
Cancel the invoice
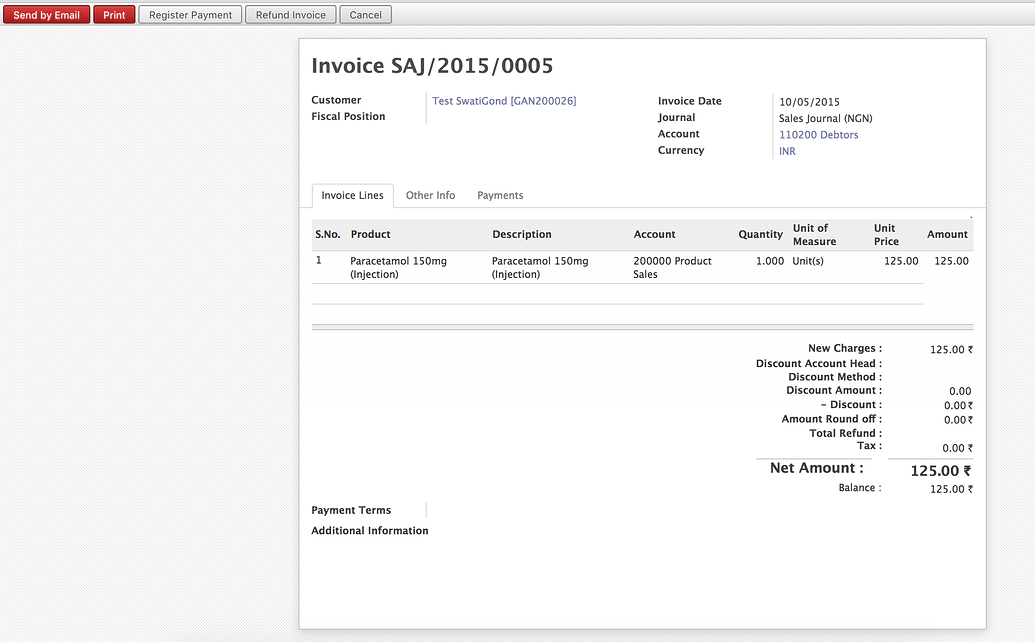pyautogui.click(x=365, y=15)
